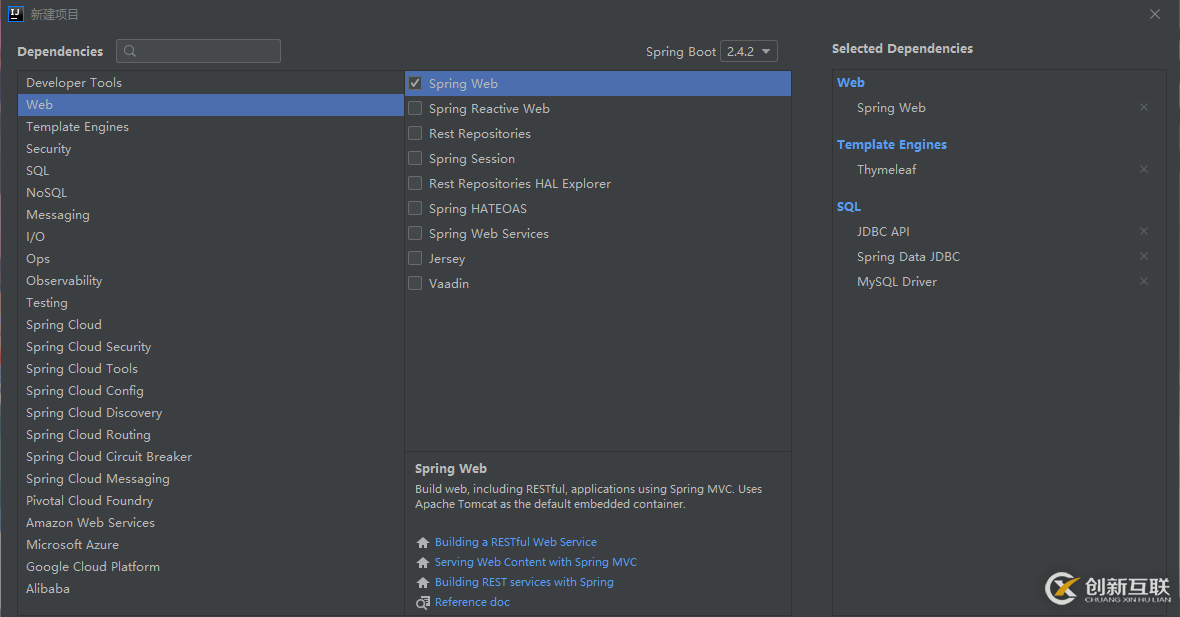Select the Spring Cloud Tools category
Screen dimensions: 1180x617
211,369
